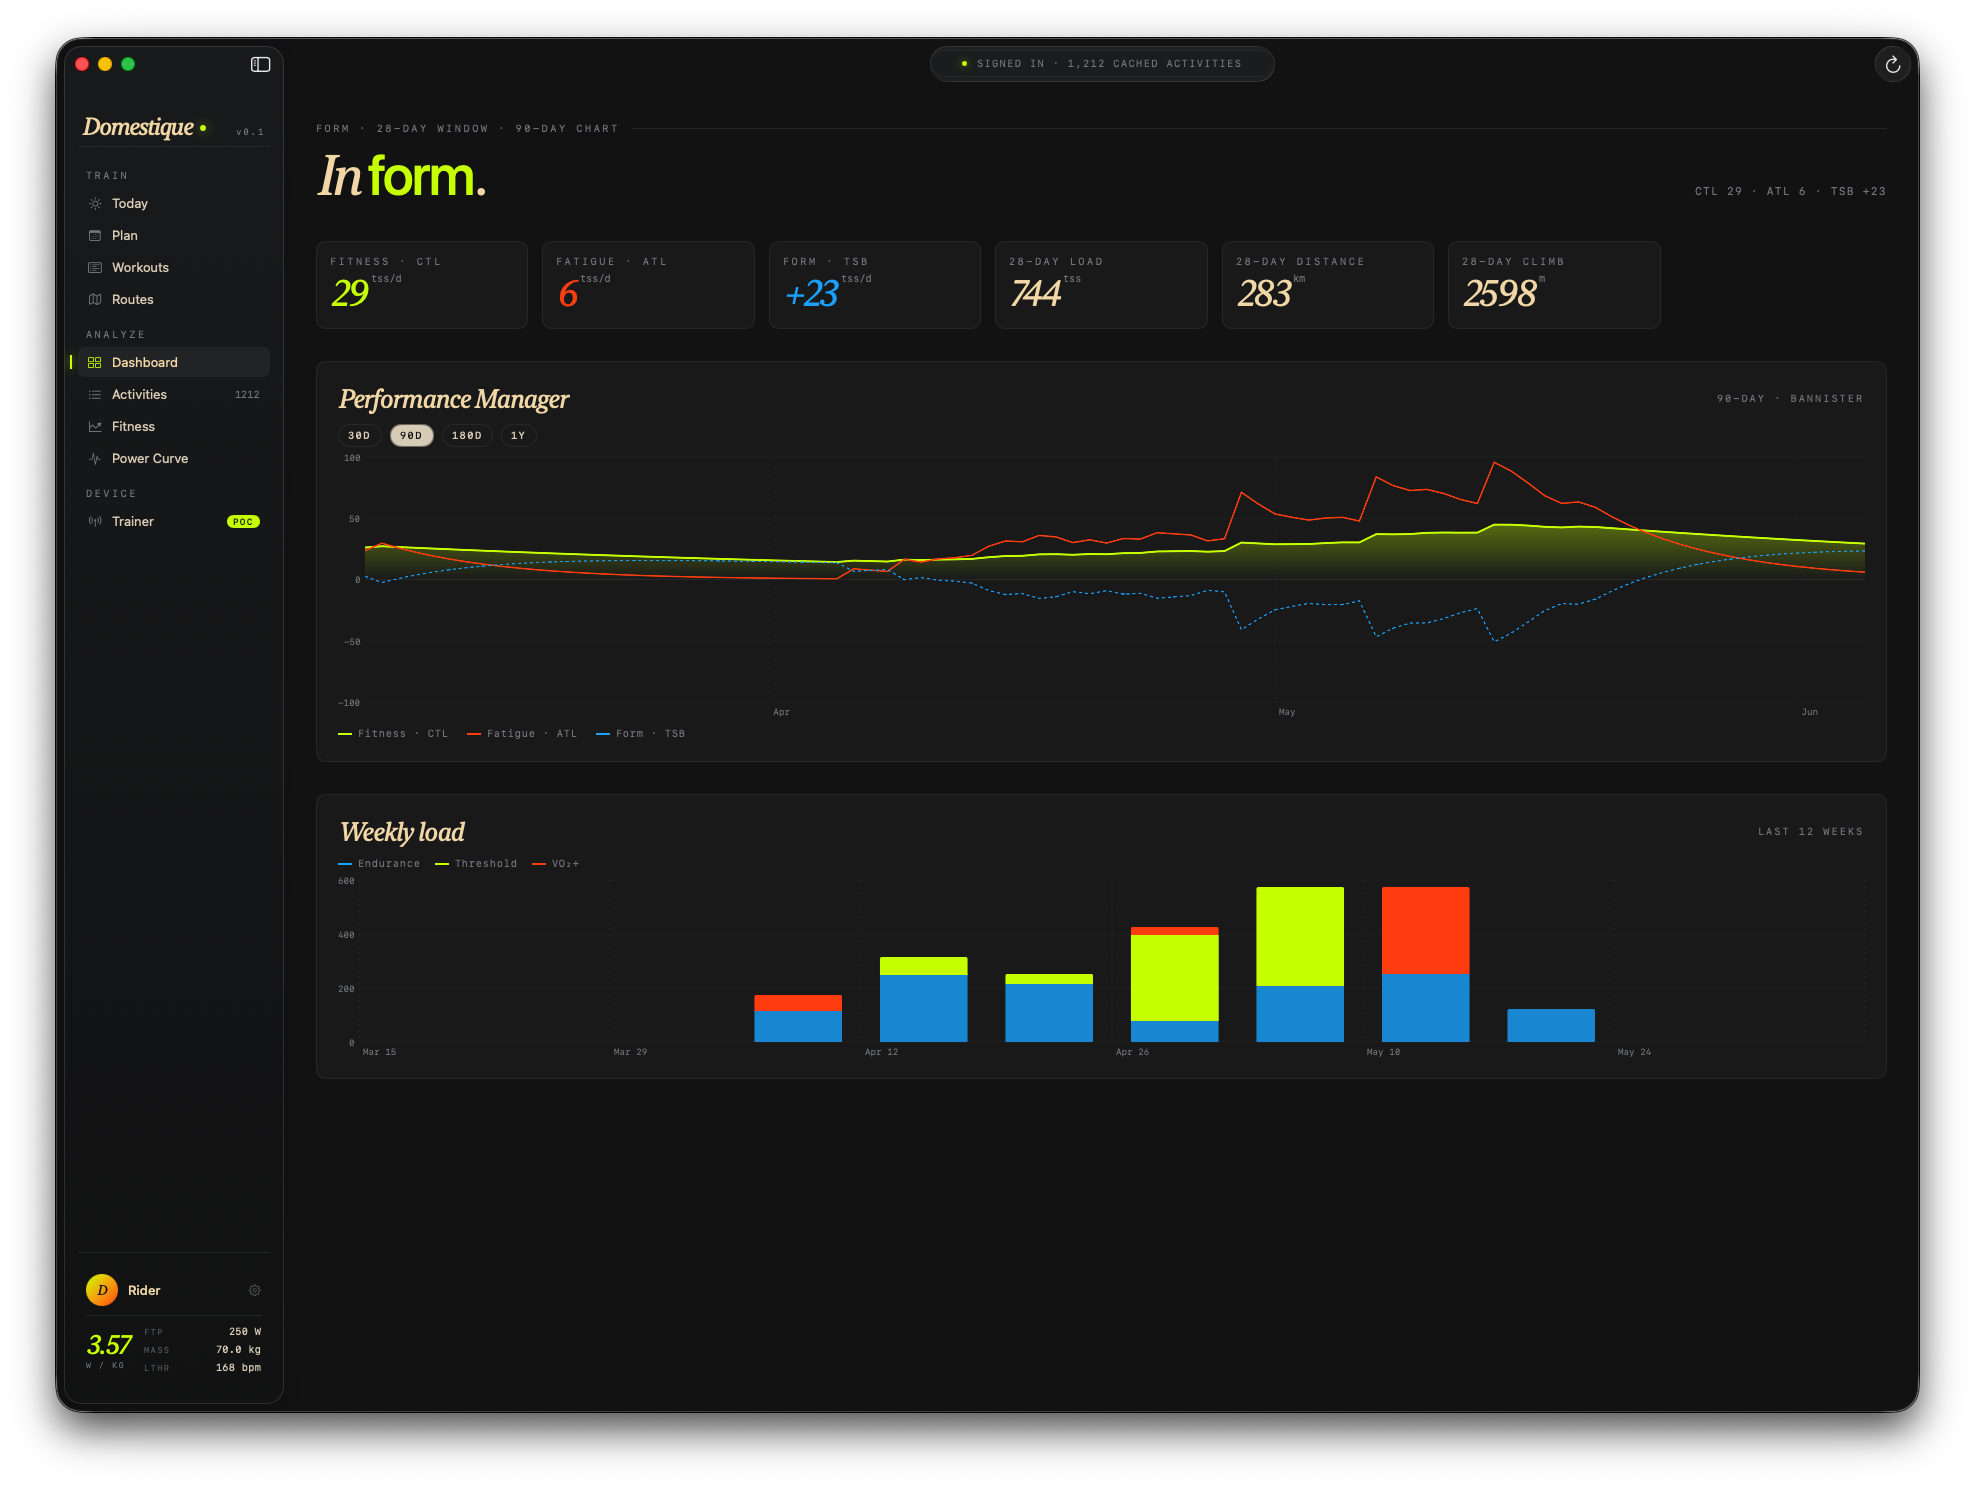Switch chart range to 1Y
Screen dimensions: 1975x1486
(518, 435)
